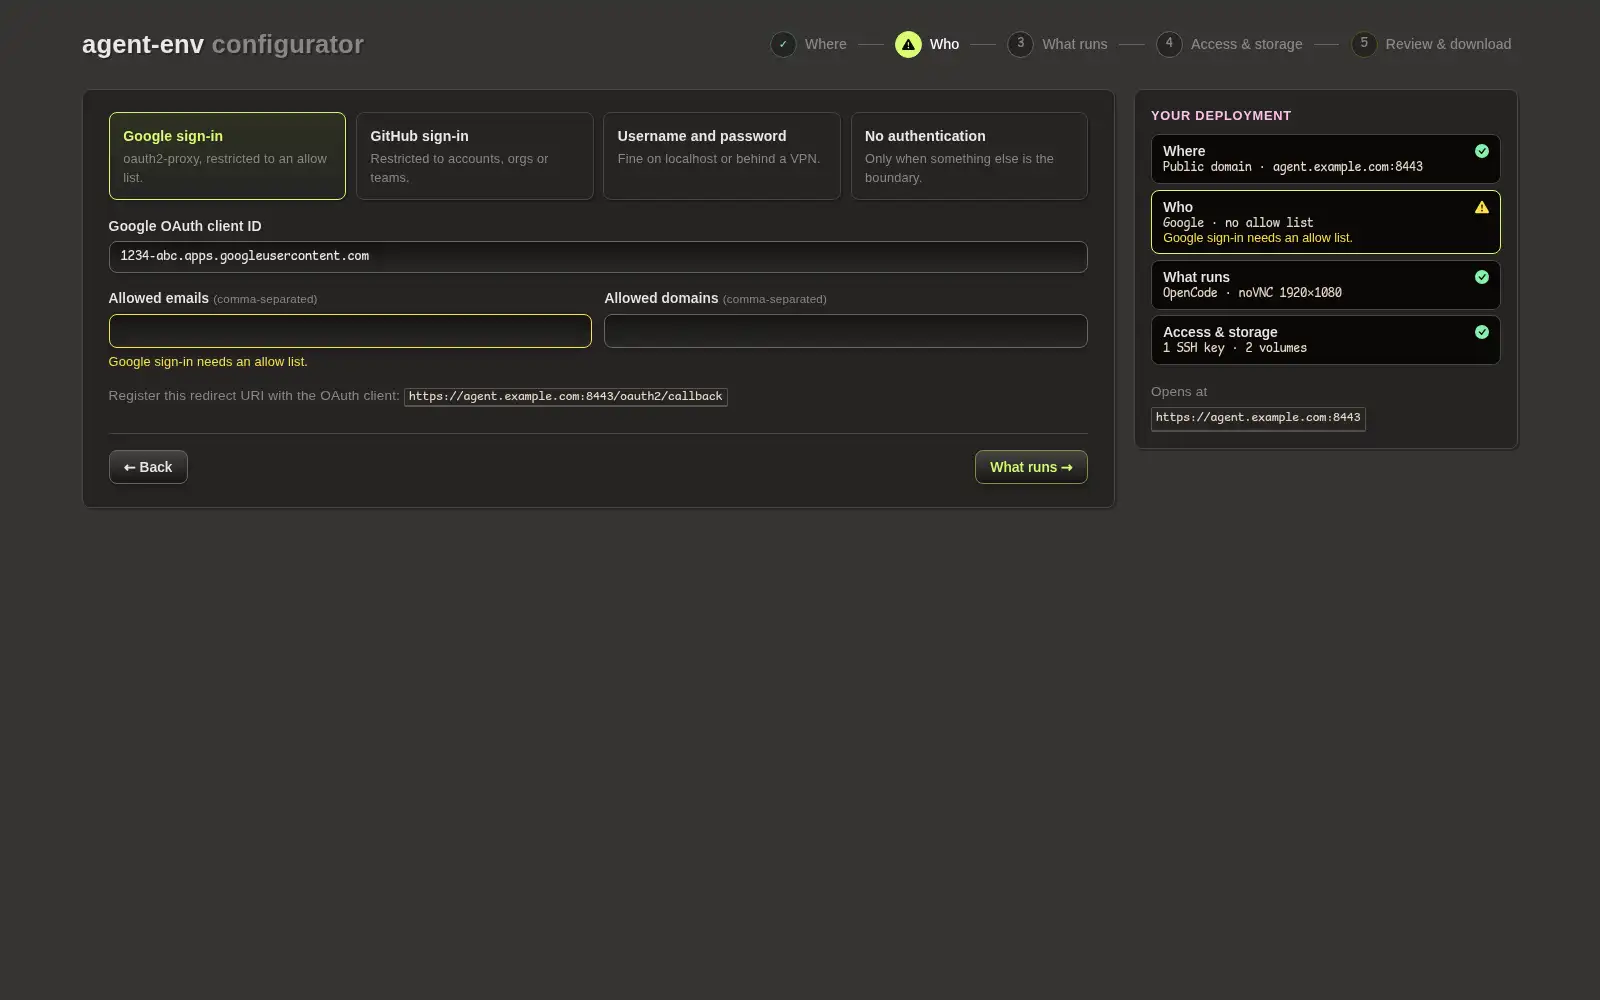Screen dimensions: 1600x1000
Task: Click the Who step label in stepper
Action: [x=944, y=44]
